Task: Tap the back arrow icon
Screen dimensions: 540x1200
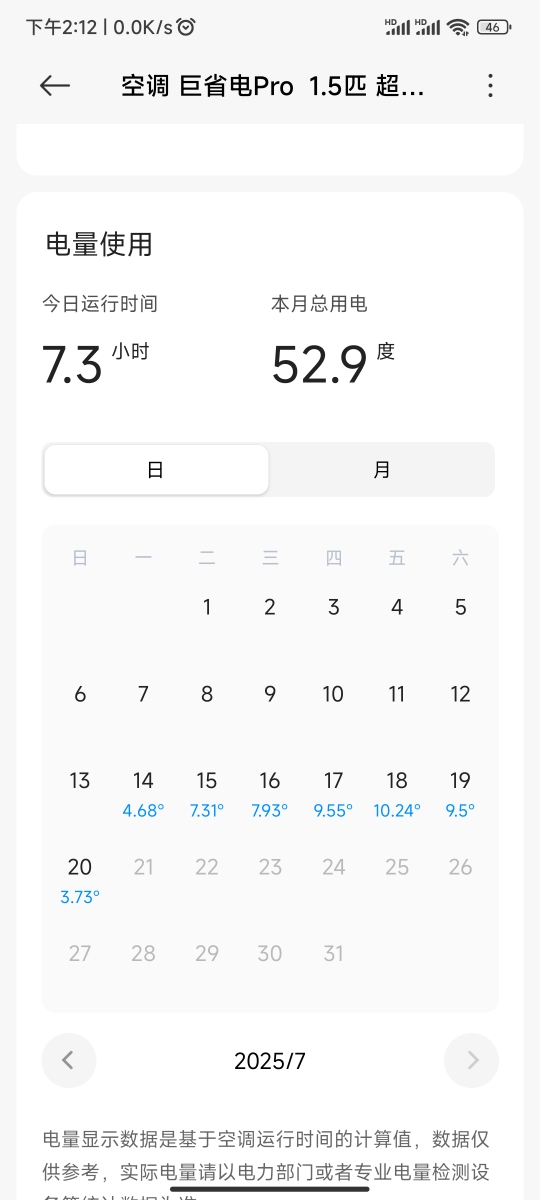Action: click(x=55, y=86)
